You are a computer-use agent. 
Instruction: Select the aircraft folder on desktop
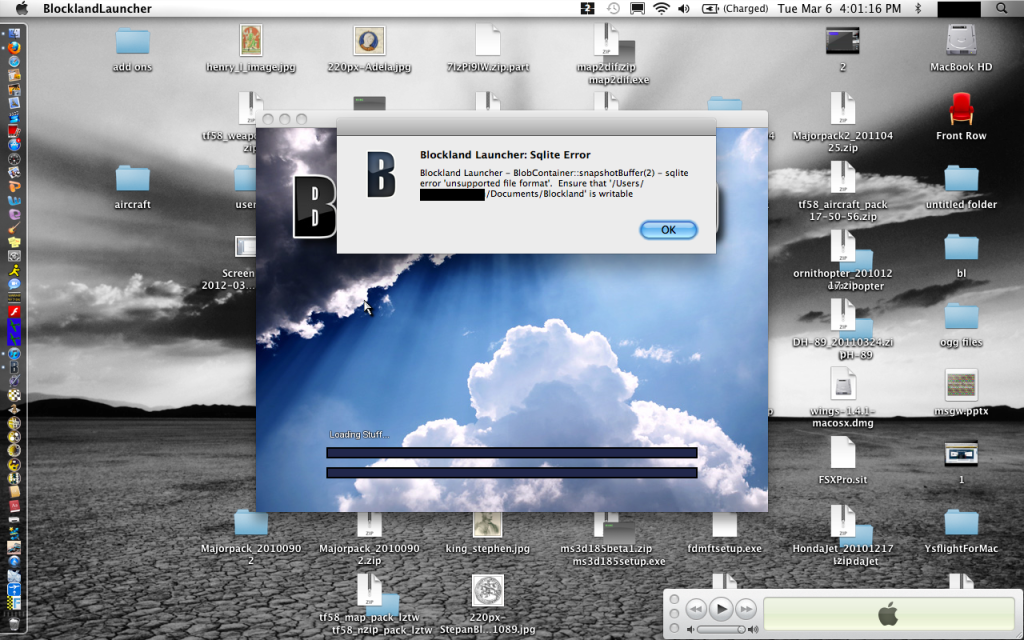click(x=132, y=179)
